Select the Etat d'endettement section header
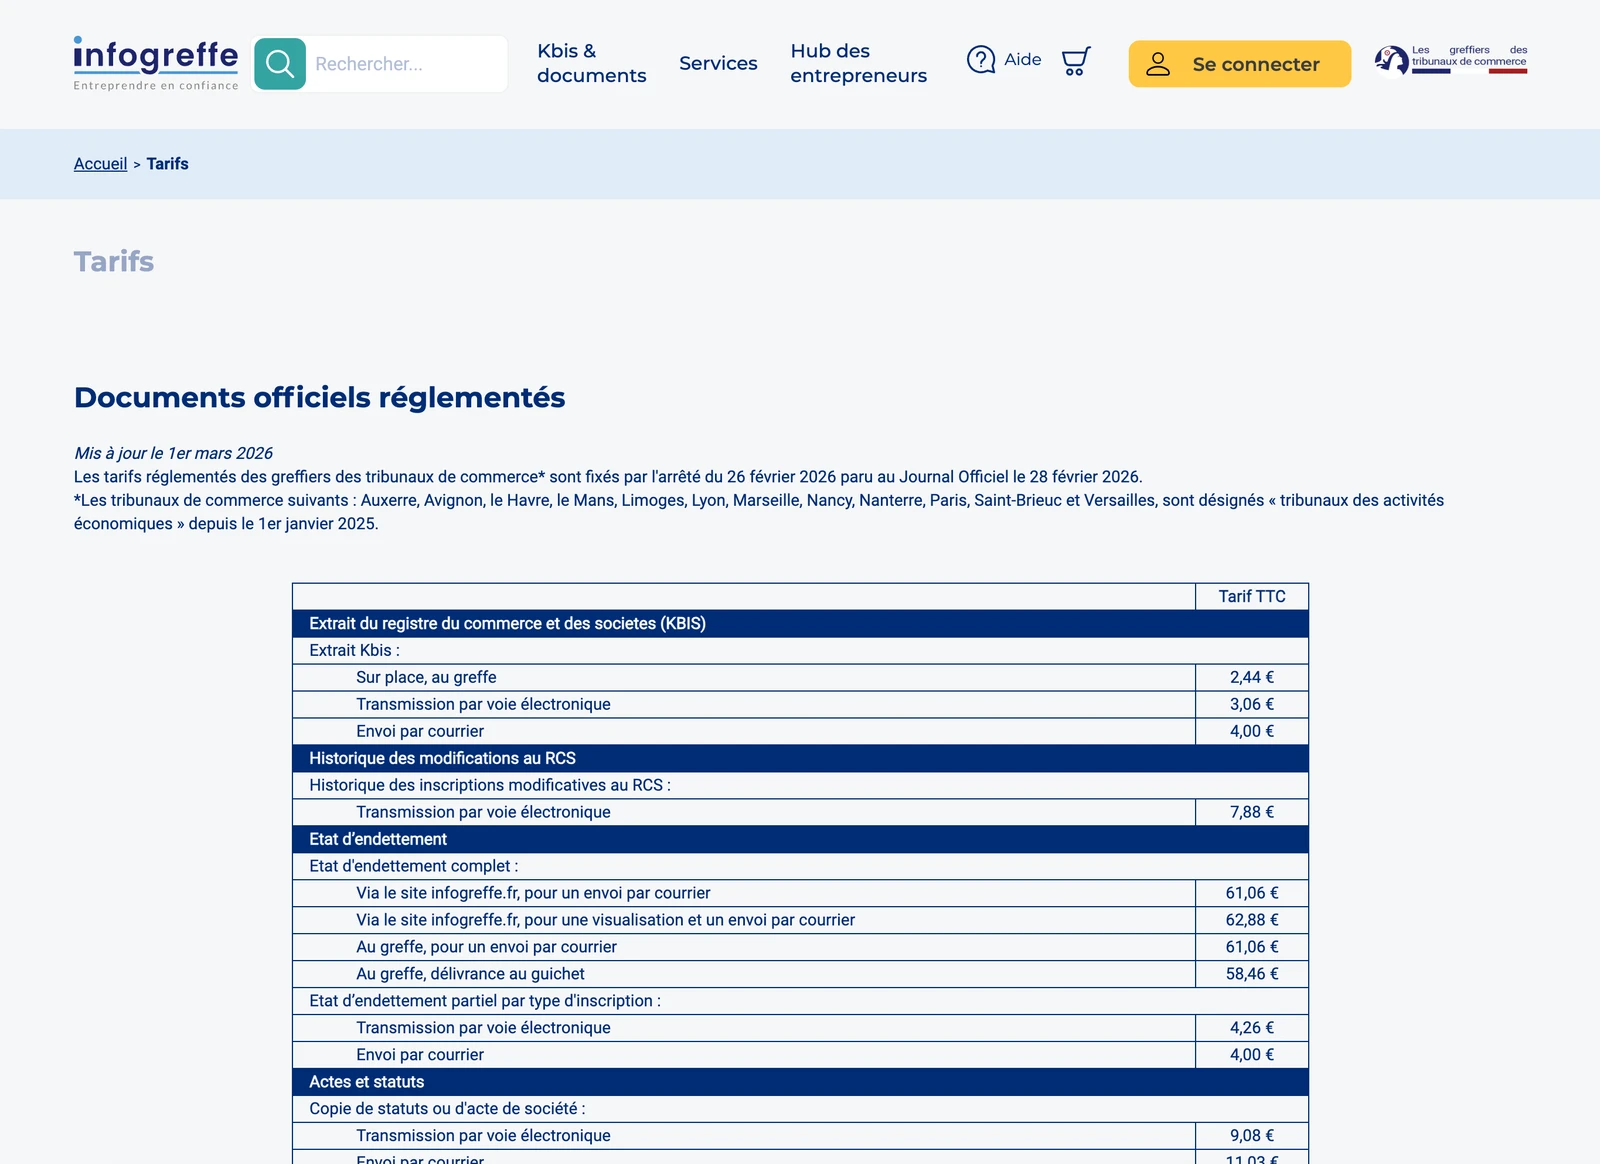 click(800, 840)
